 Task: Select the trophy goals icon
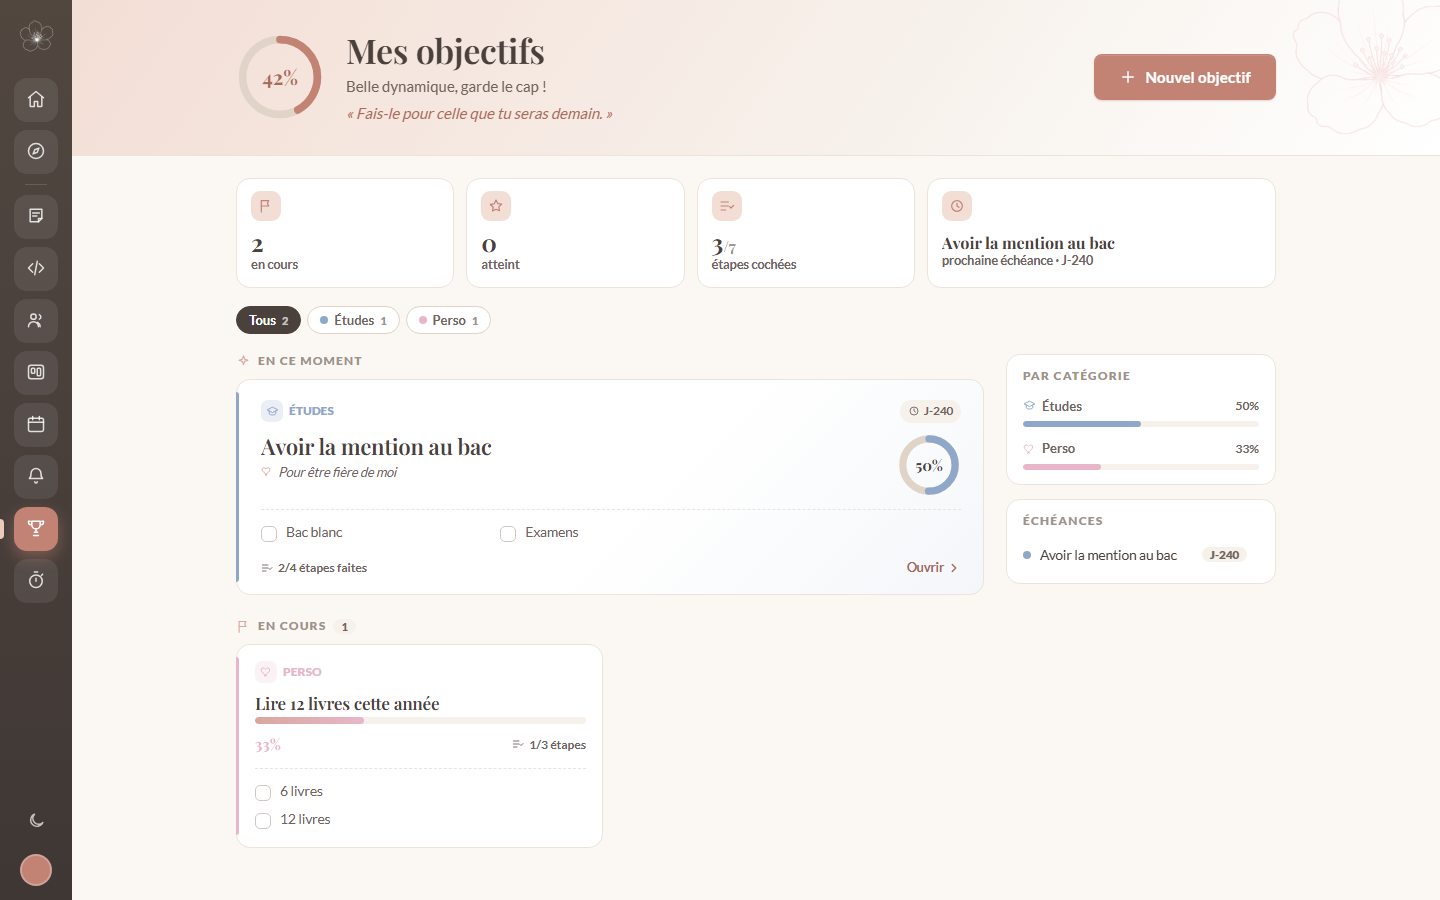point(36,528)
